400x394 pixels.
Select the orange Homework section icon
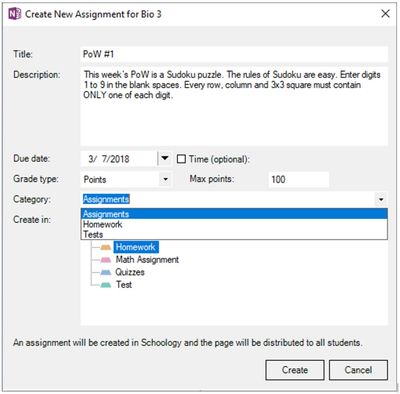click(x=106, y=247)
